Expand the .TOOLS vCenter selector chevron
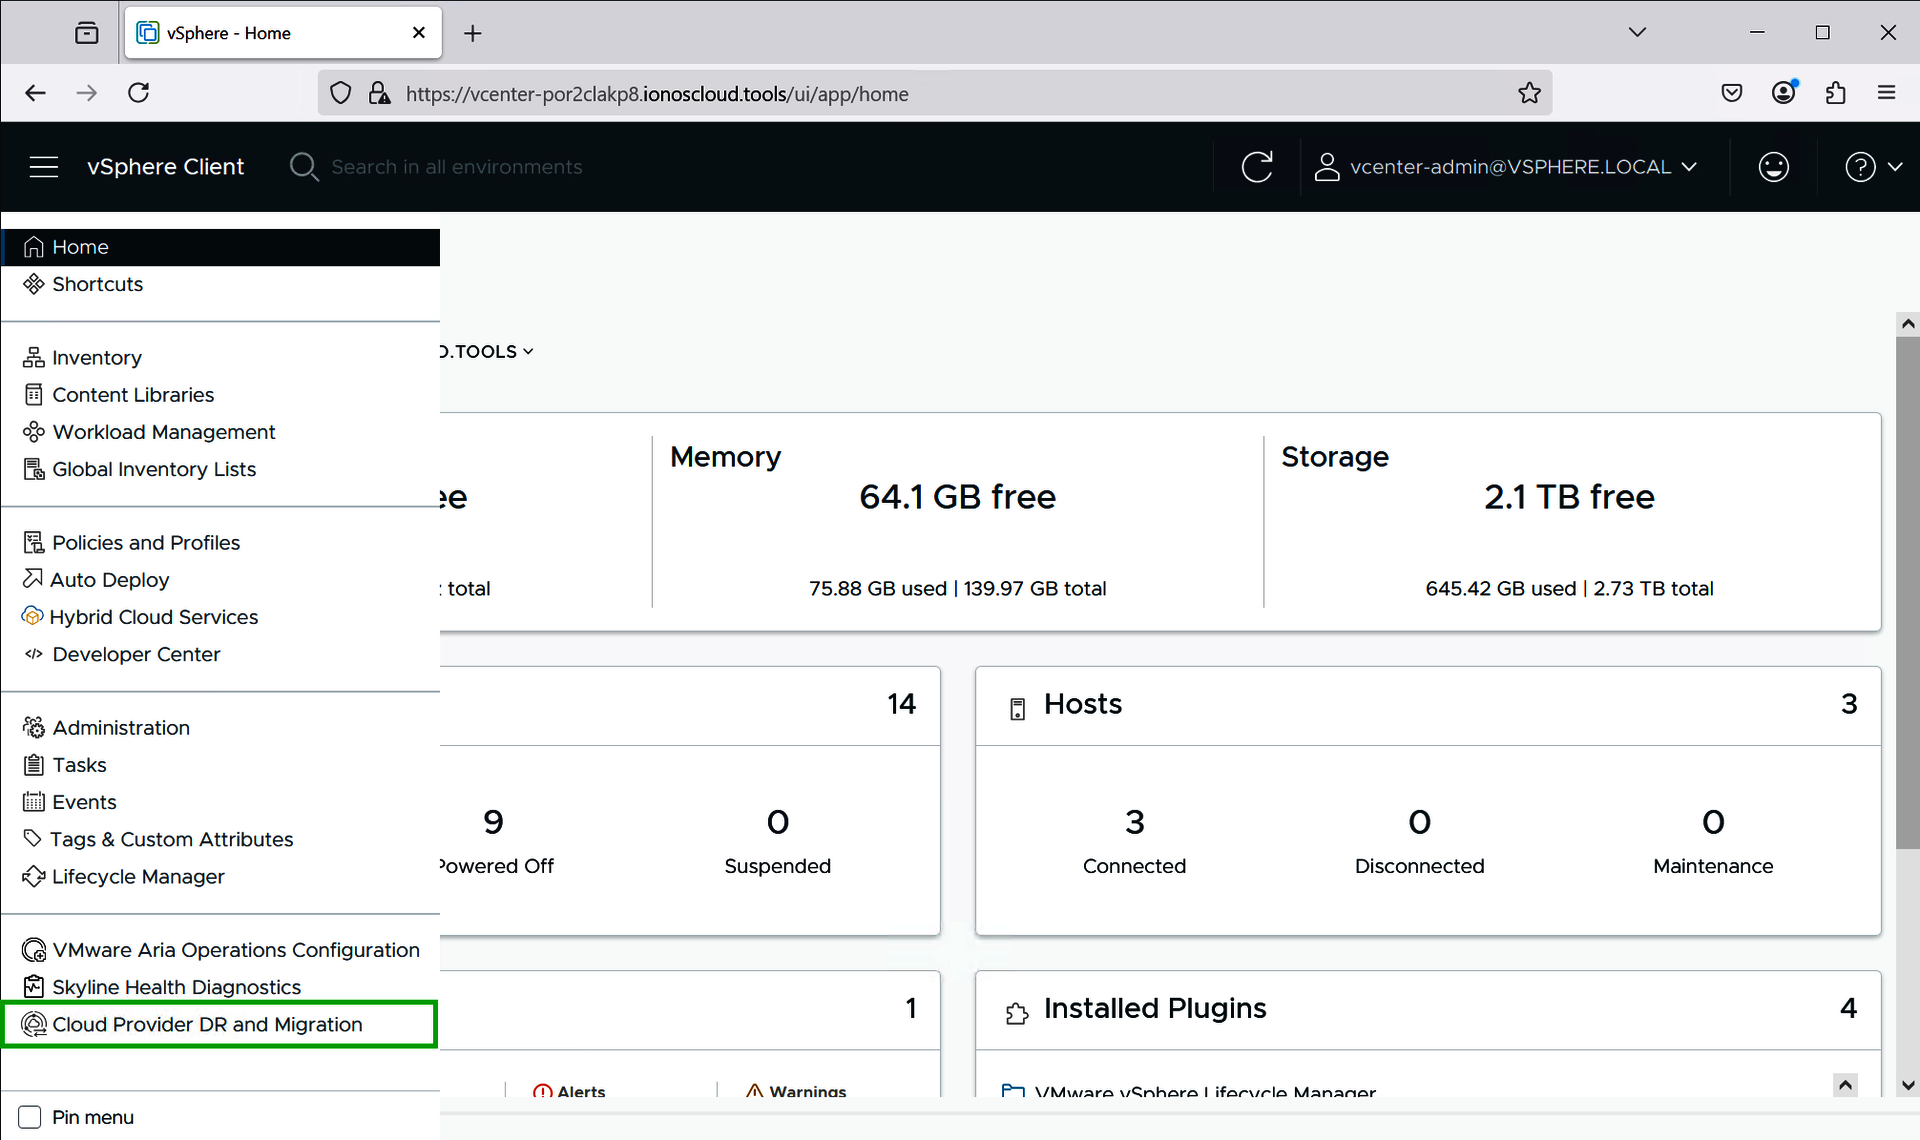This screenshot has height=1140, width=1920. tap(528, 352)
